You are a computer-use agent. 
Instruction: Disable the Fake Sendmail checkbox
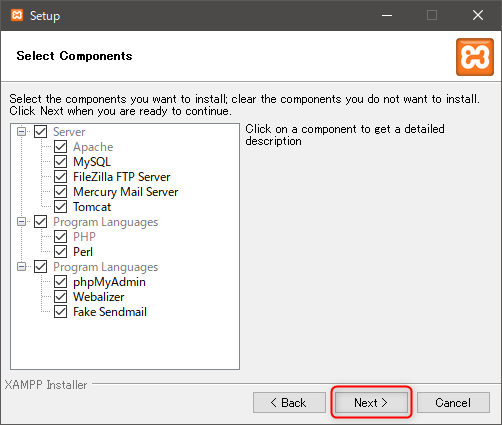(60, 312)
